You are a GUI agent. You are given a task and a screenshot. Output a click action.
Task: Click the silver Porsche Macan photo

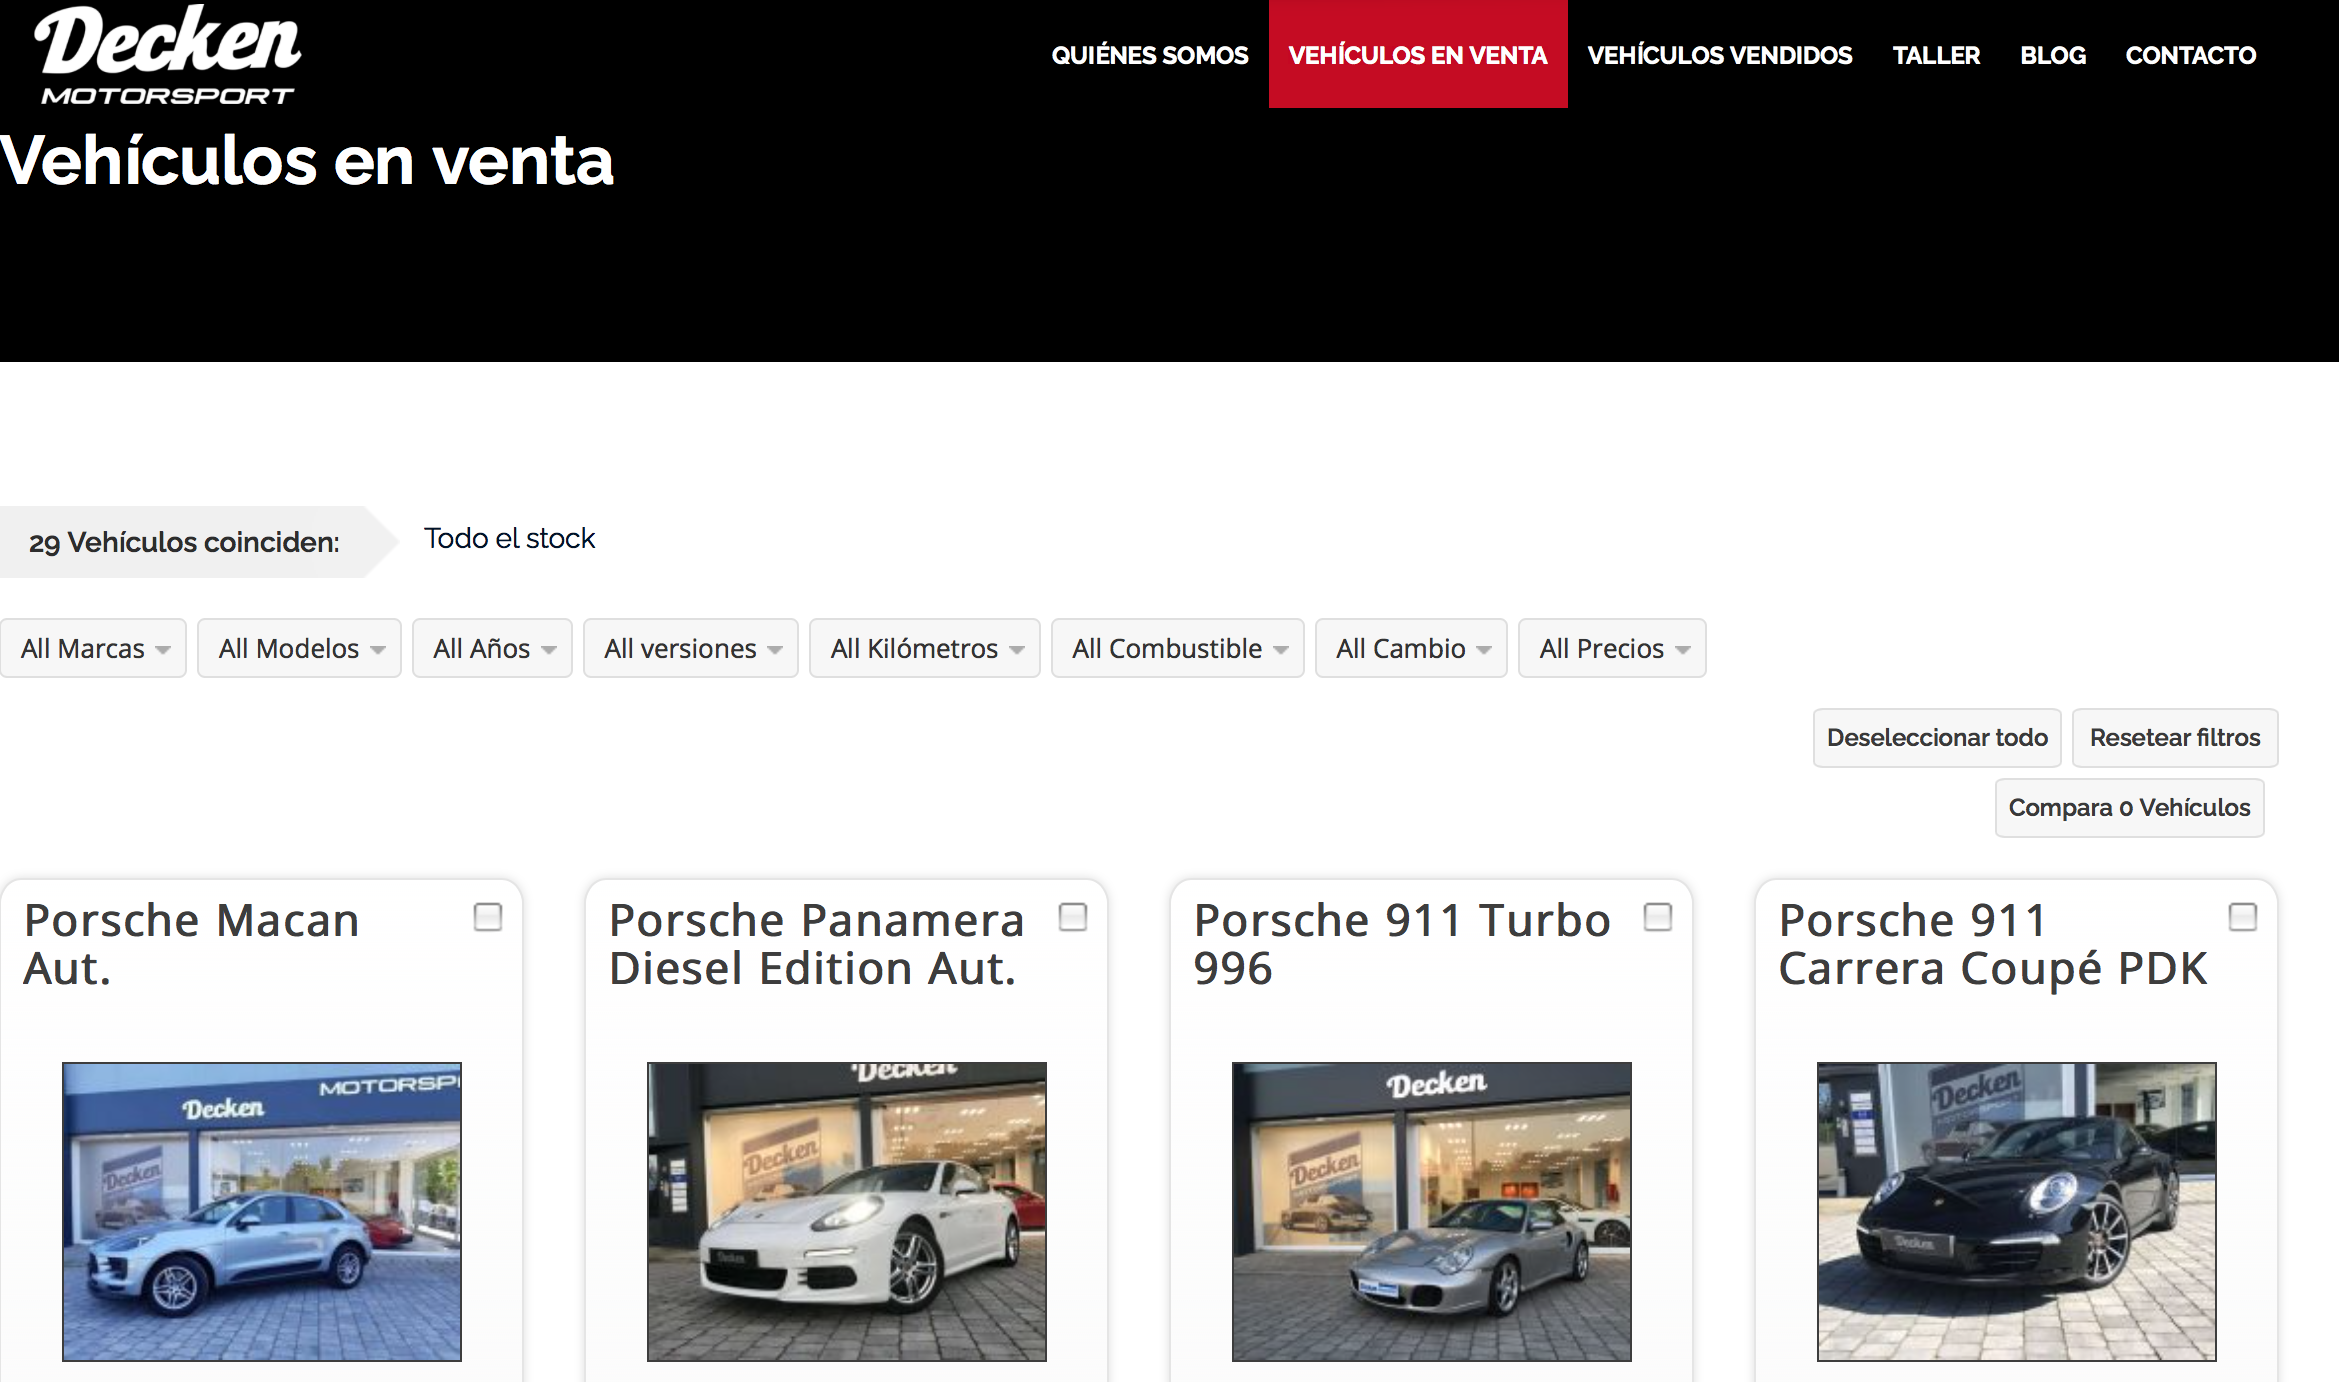[262, 1212]
